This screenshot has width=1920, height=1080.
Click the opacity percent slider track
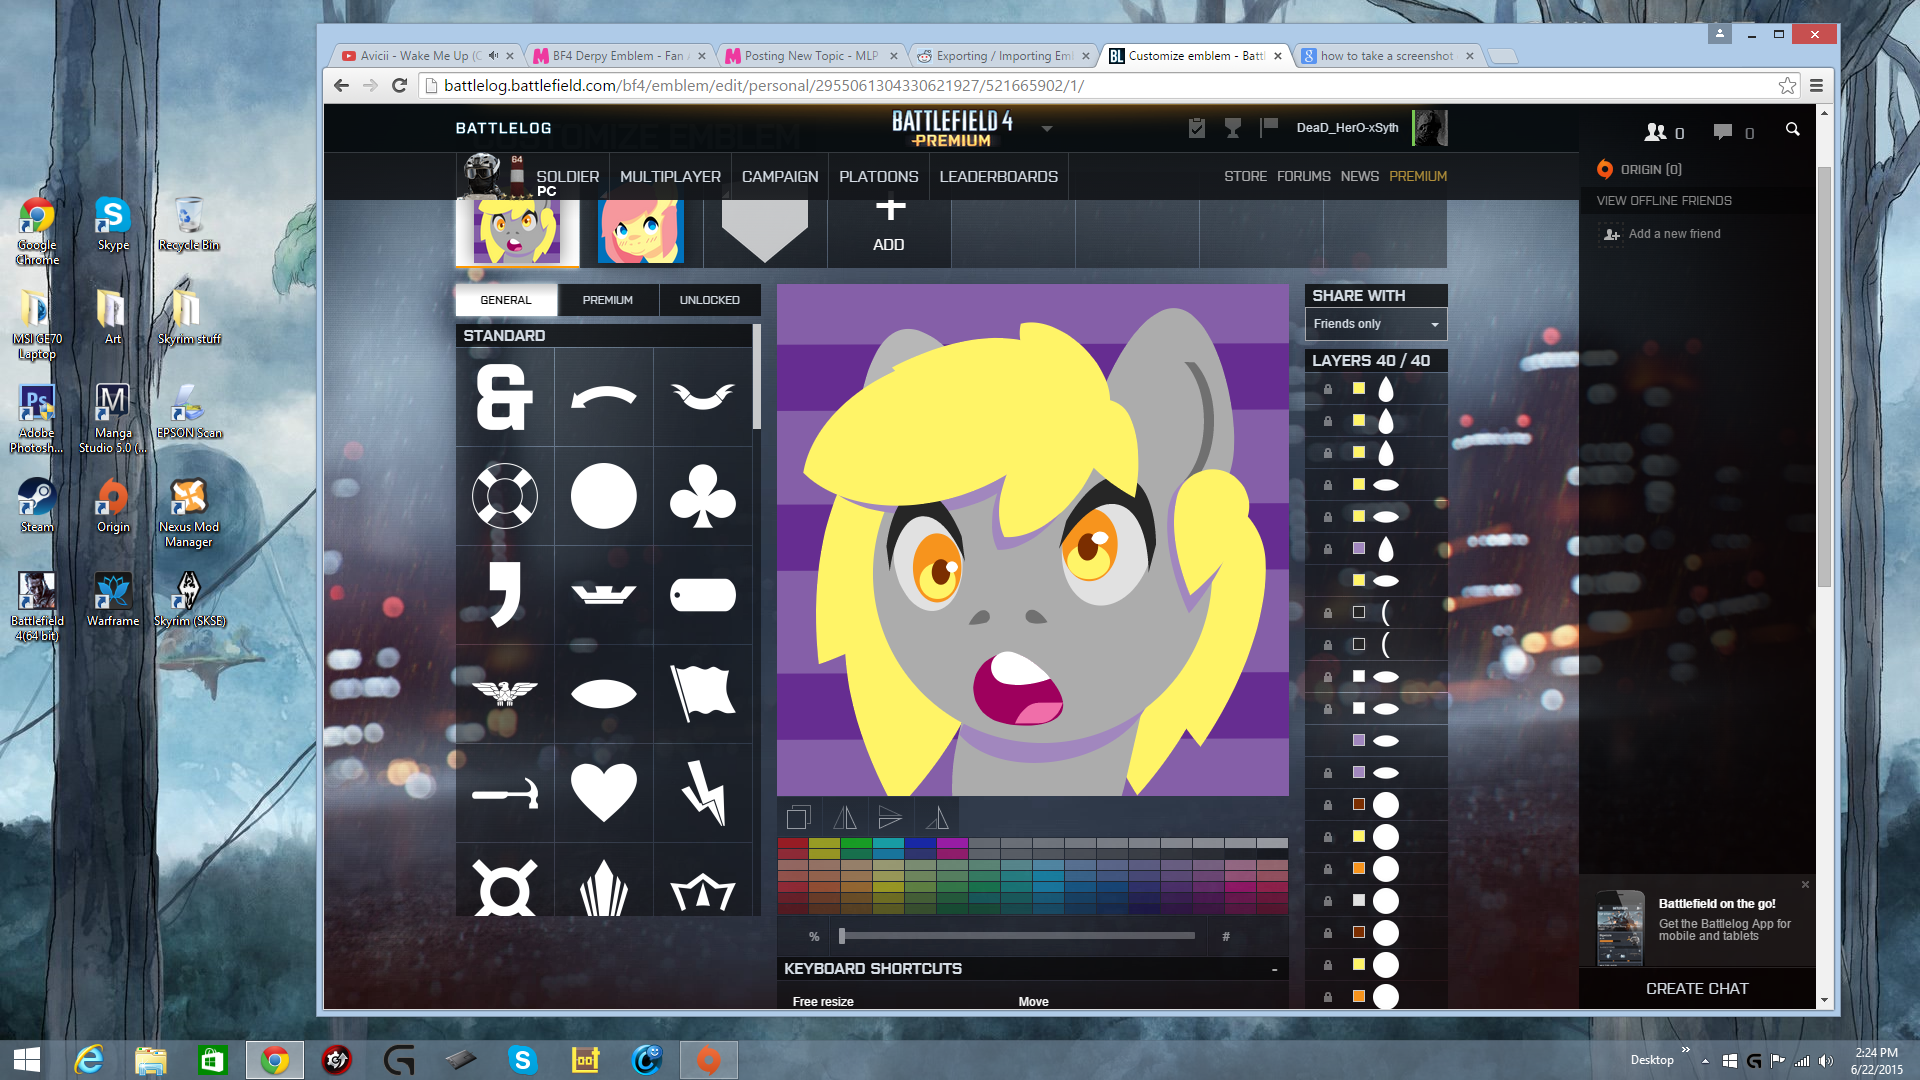(1017, 936)
